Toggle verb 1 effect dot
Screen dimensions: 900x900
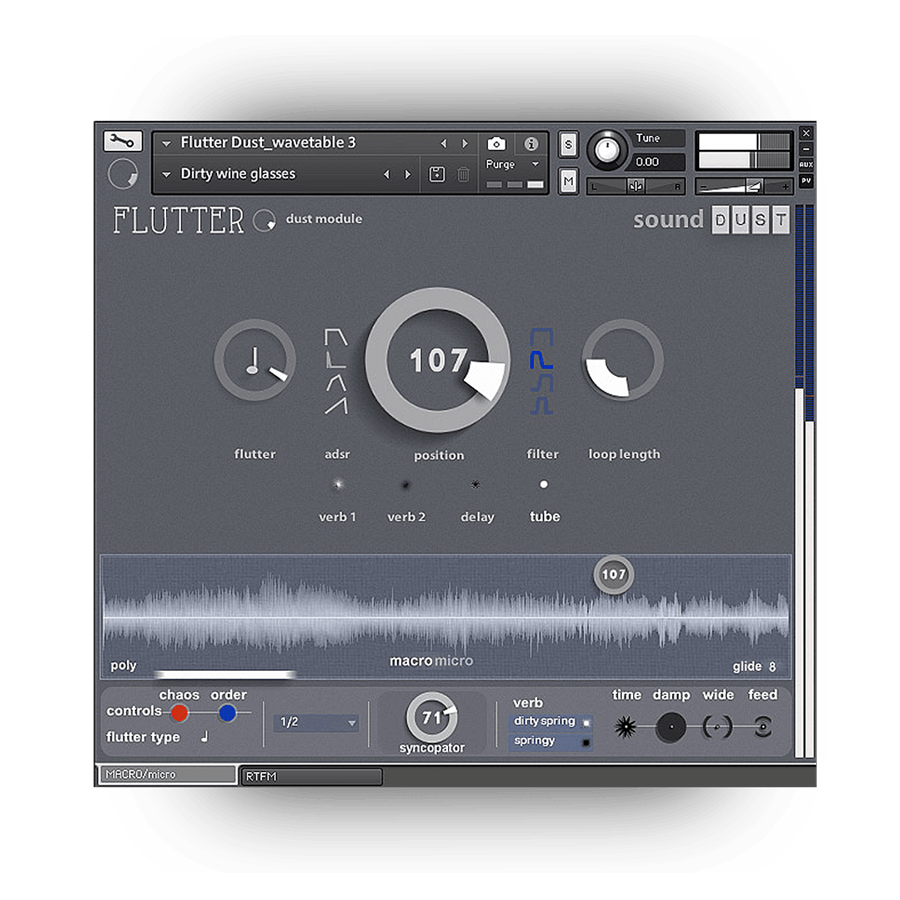pos(338,485)
